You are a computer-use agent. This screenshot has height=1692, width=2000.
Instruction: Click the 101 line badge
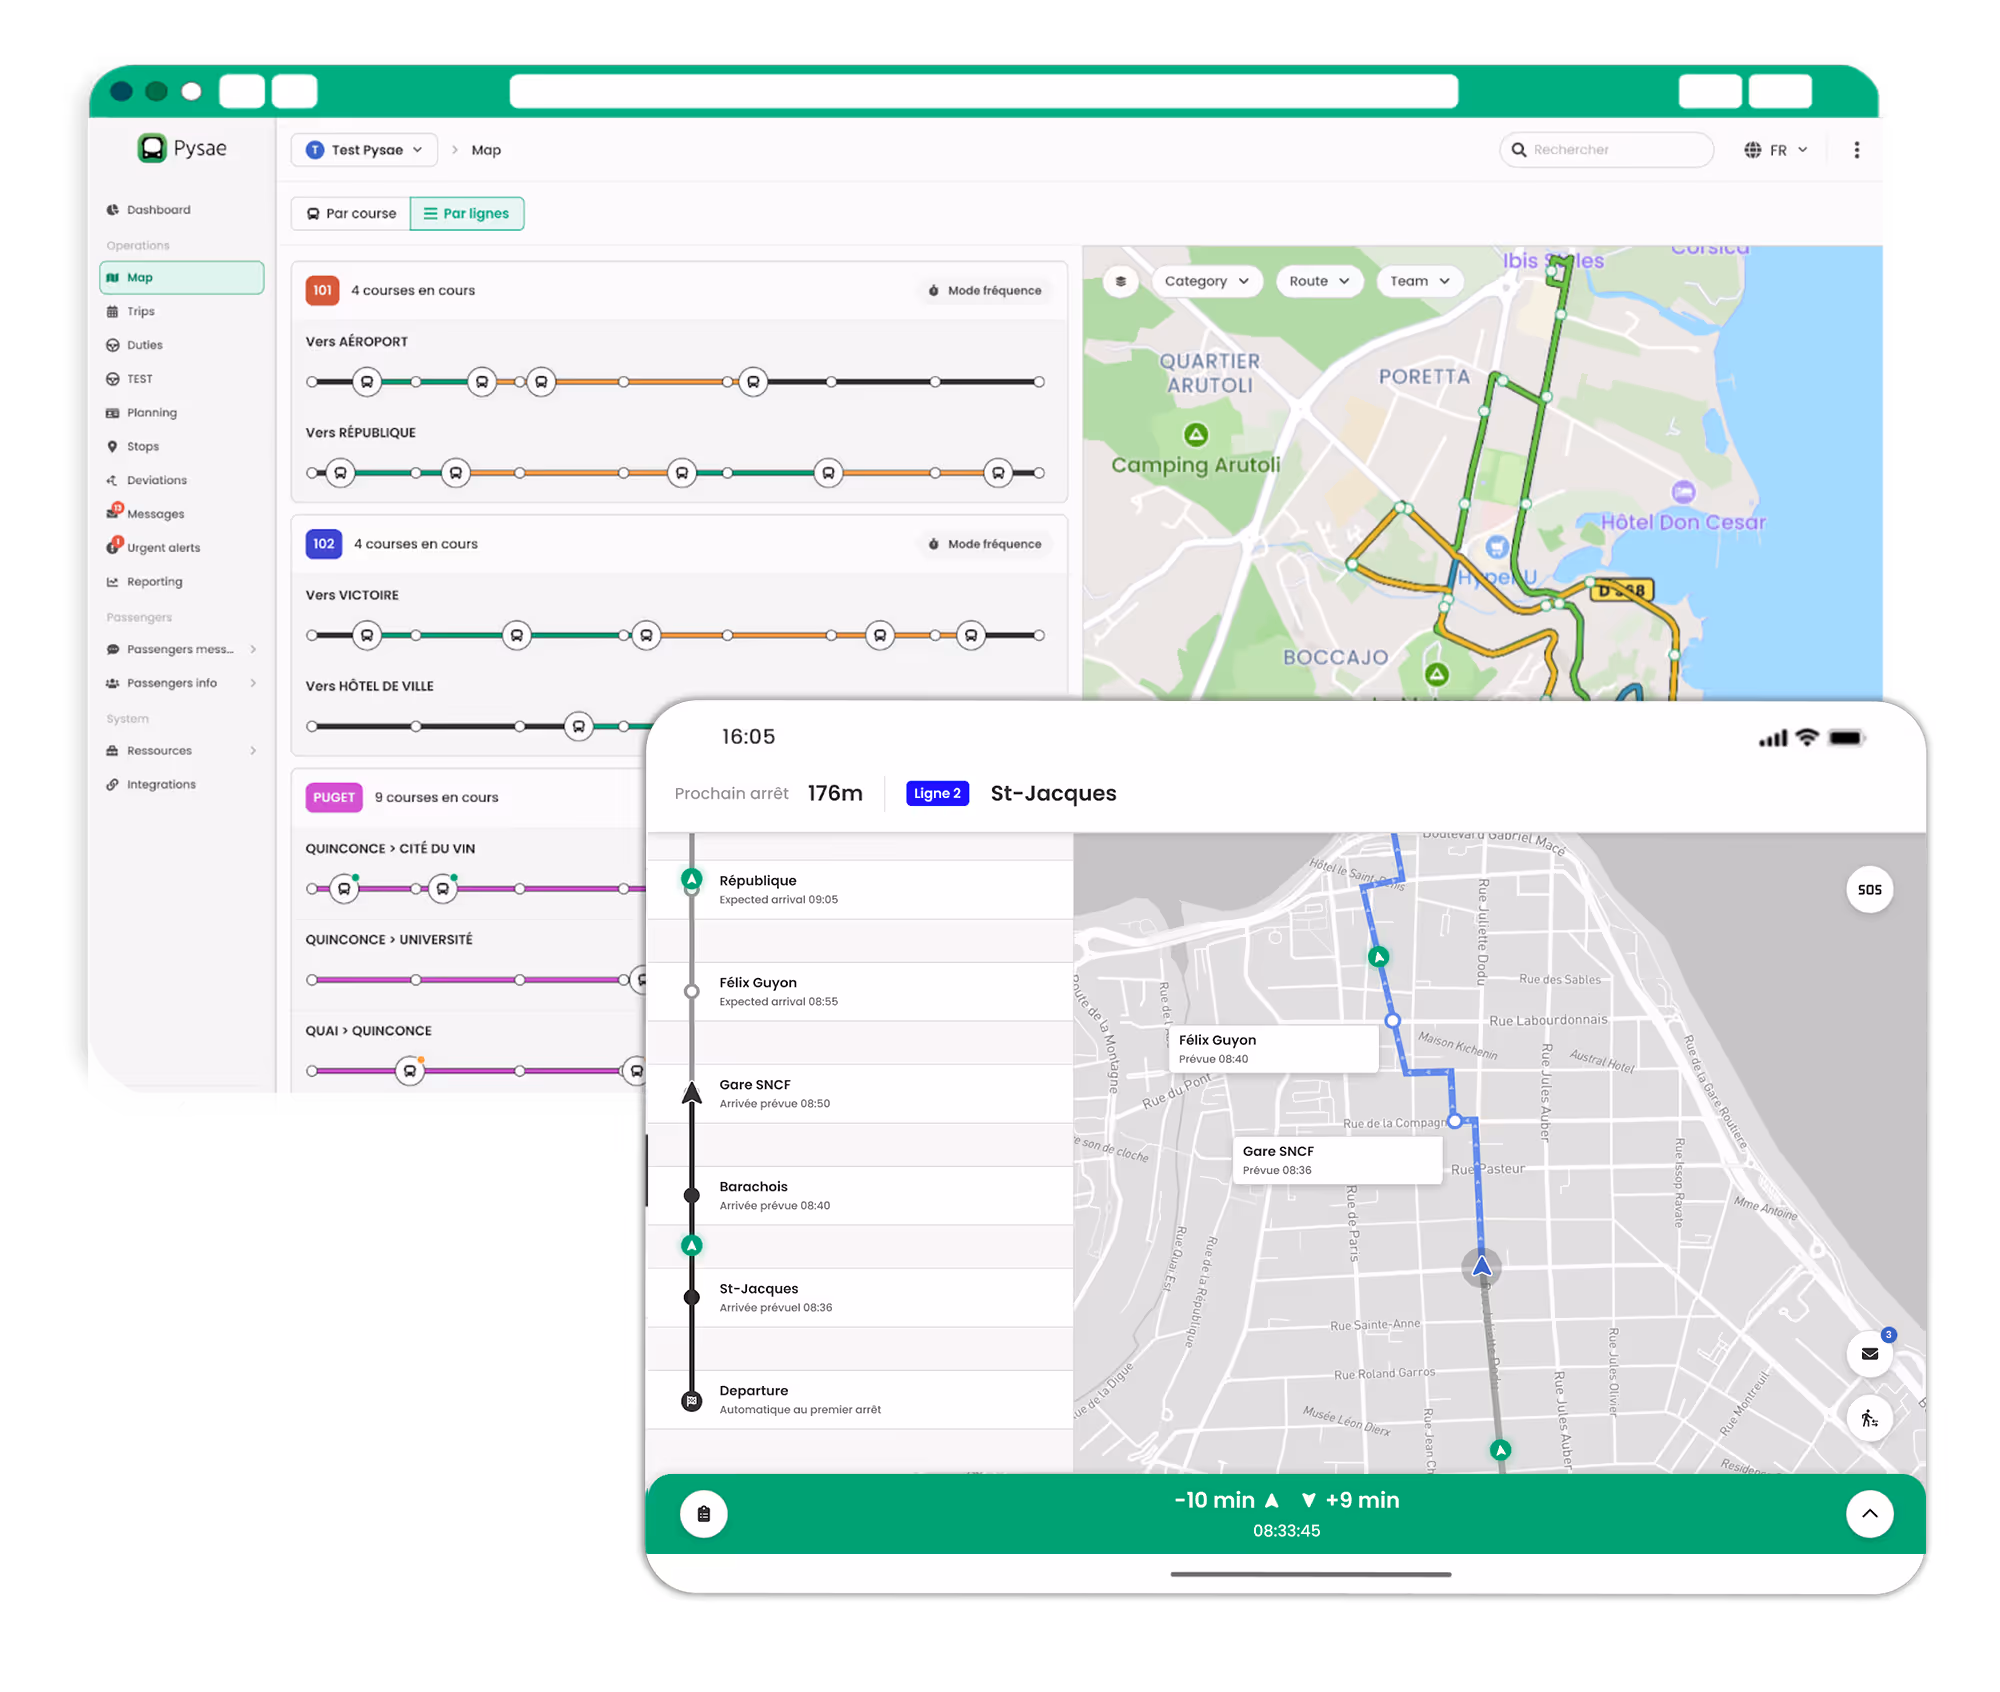pyautogui.click(x=322, y=291)
